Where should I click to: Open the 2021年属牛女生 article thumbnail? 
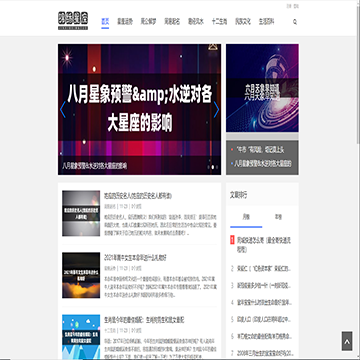81,275
